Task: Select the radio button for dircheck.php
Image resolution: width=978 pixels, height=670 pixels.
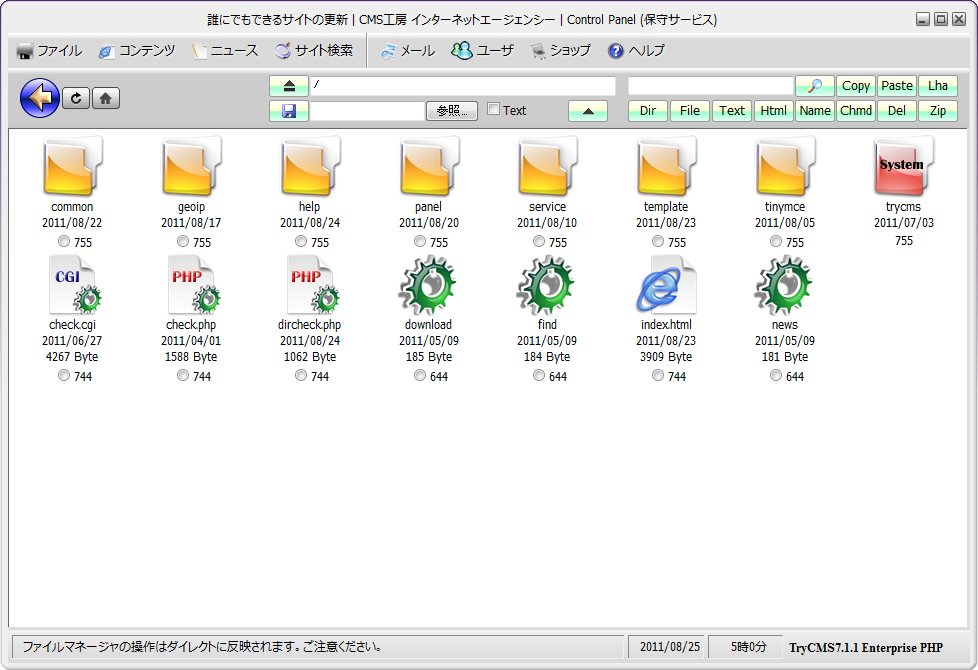Action: [301, 376]
